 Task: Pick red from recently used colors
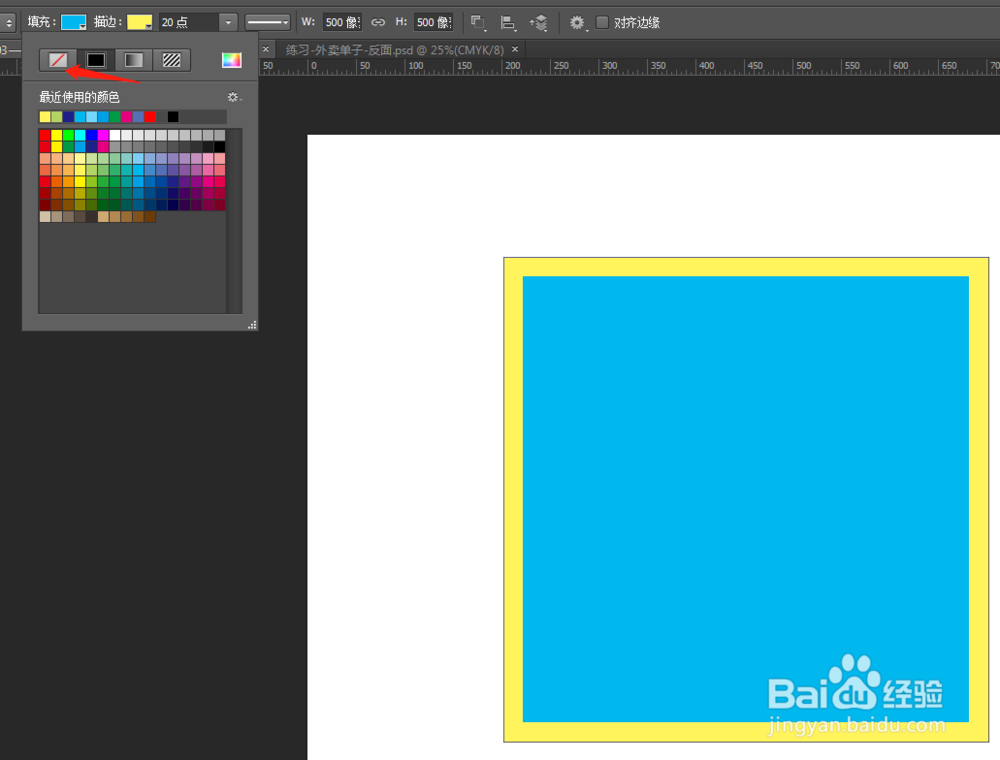coord(150,117)
